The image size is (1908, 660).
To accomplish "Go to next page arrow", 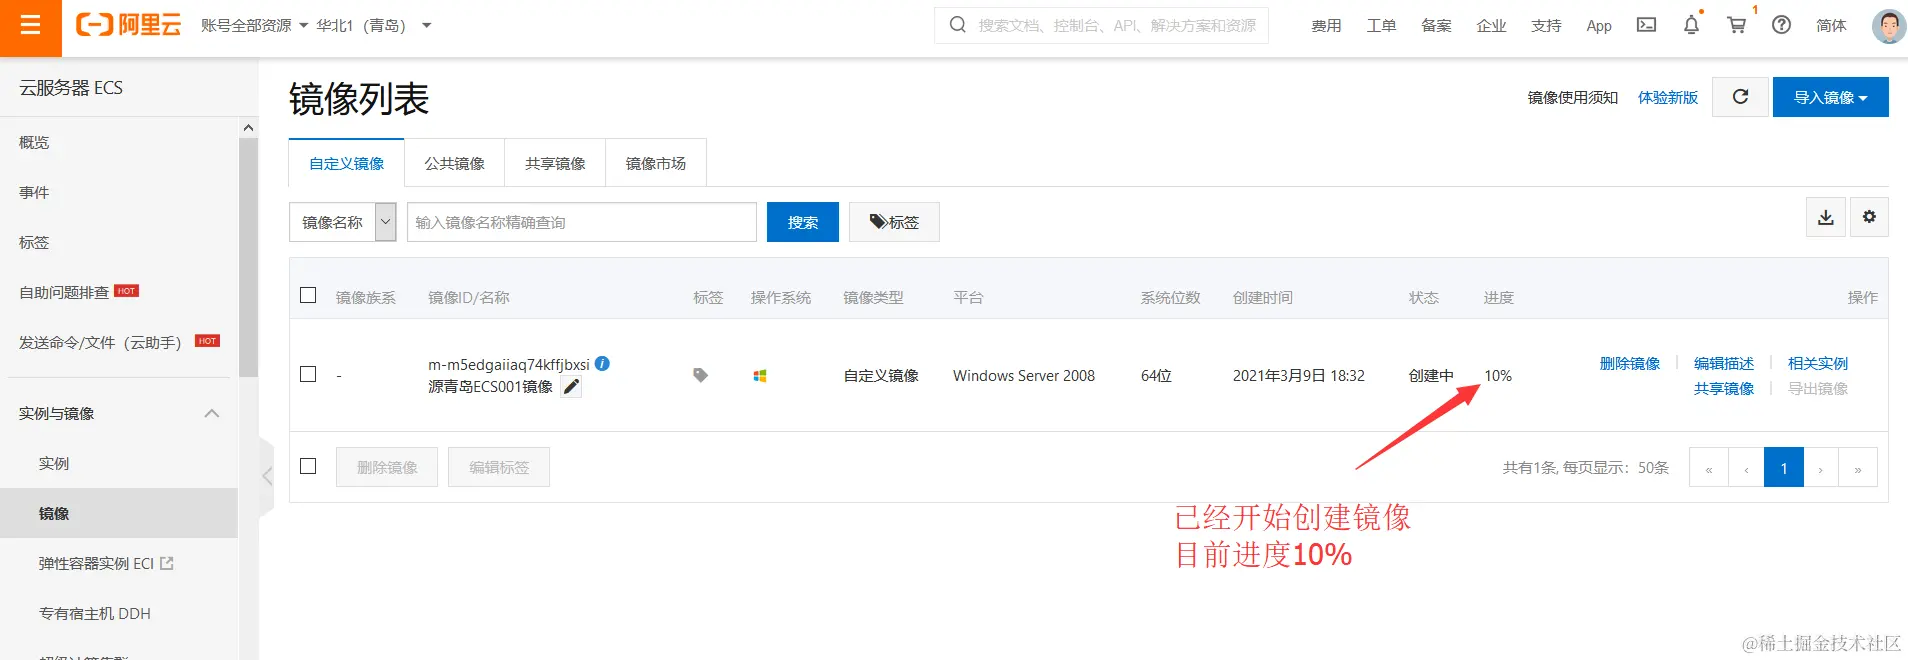I will tap(1821, 468).
